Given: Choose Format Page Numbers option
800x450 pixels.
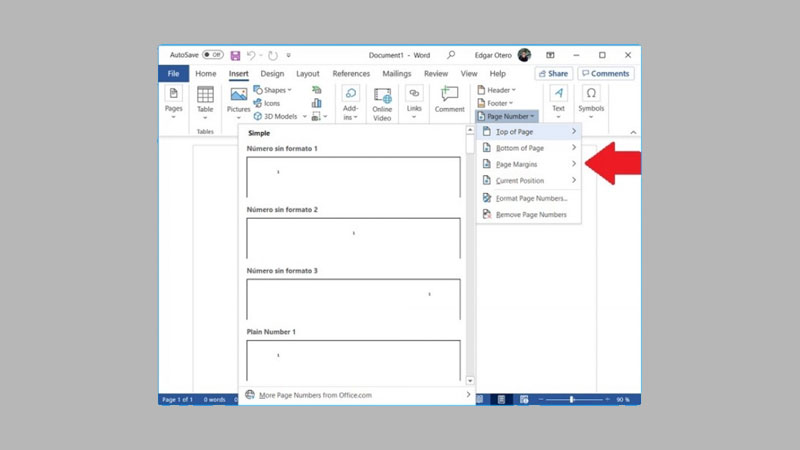Looking at the screenshot, I should (530, 198).
